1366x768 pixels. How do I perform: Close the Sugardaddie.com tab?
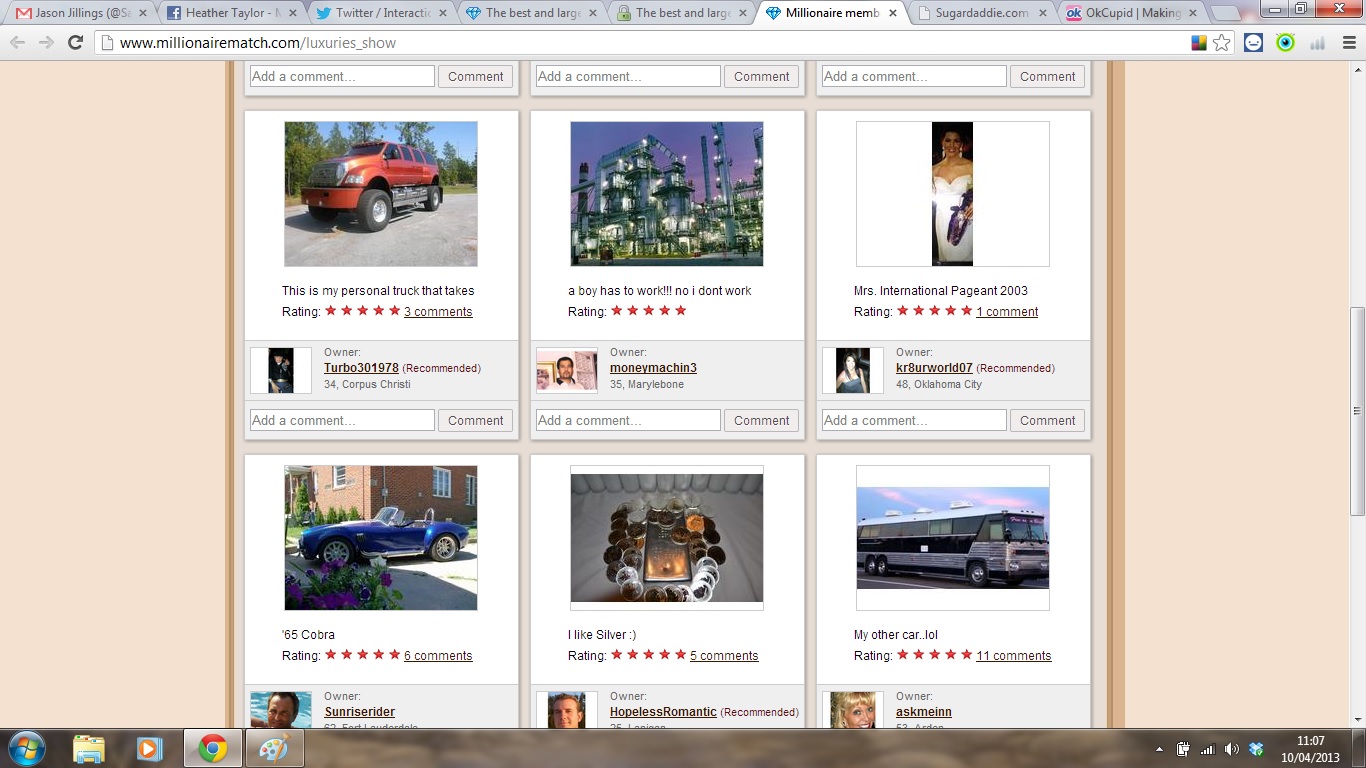coord(1044,13)
